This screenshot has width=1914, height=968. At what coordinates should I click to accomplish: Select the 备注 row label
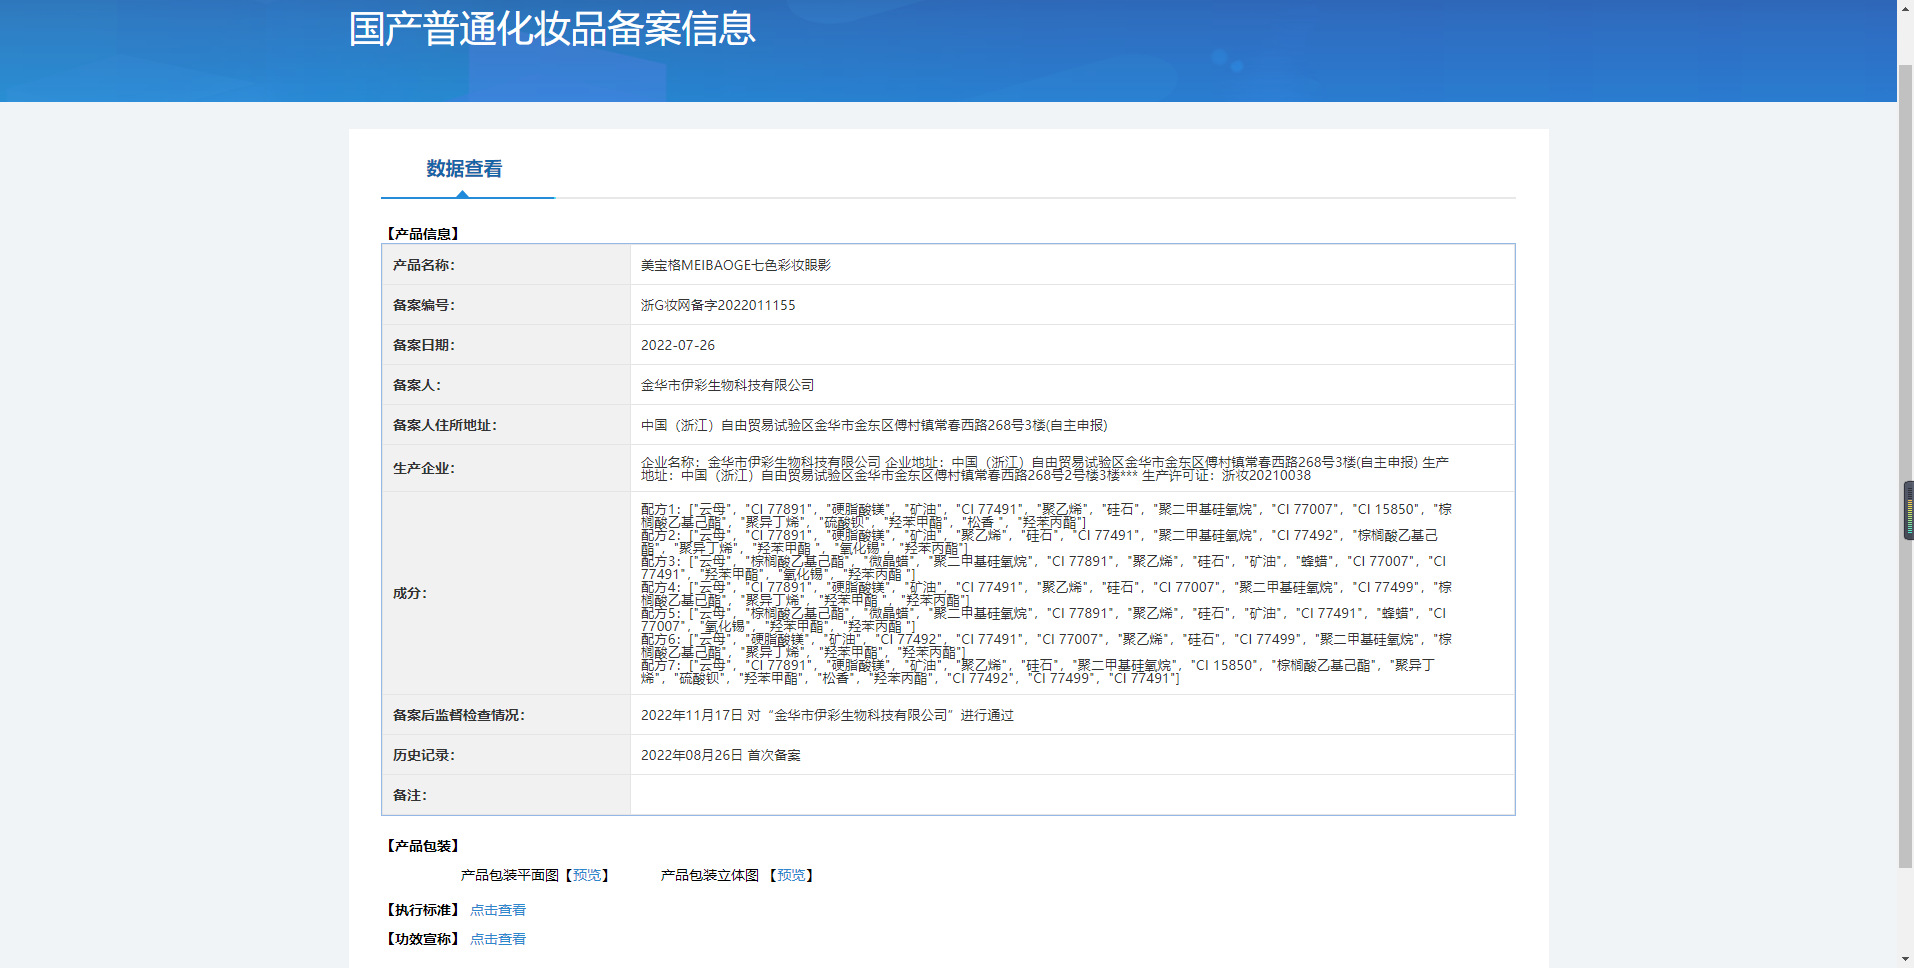pos(410,795)
